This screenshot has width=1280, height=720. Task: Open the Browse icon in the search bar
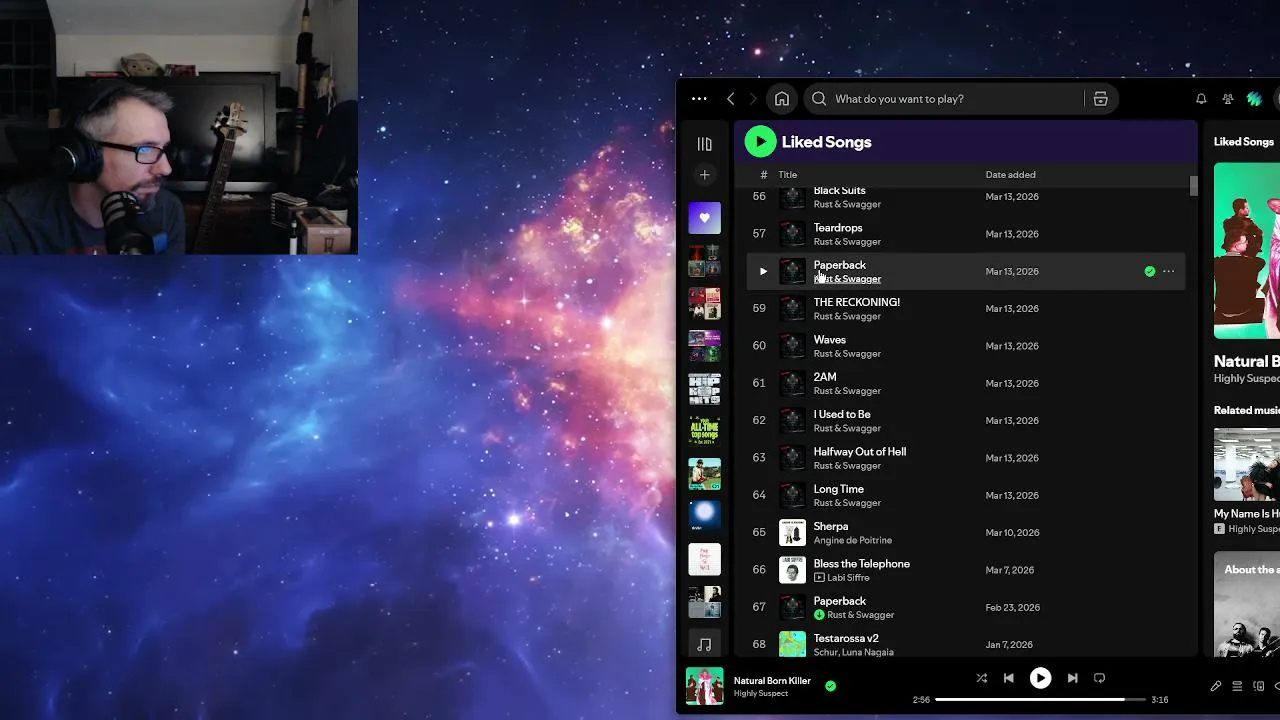(x=1100, y=99)
